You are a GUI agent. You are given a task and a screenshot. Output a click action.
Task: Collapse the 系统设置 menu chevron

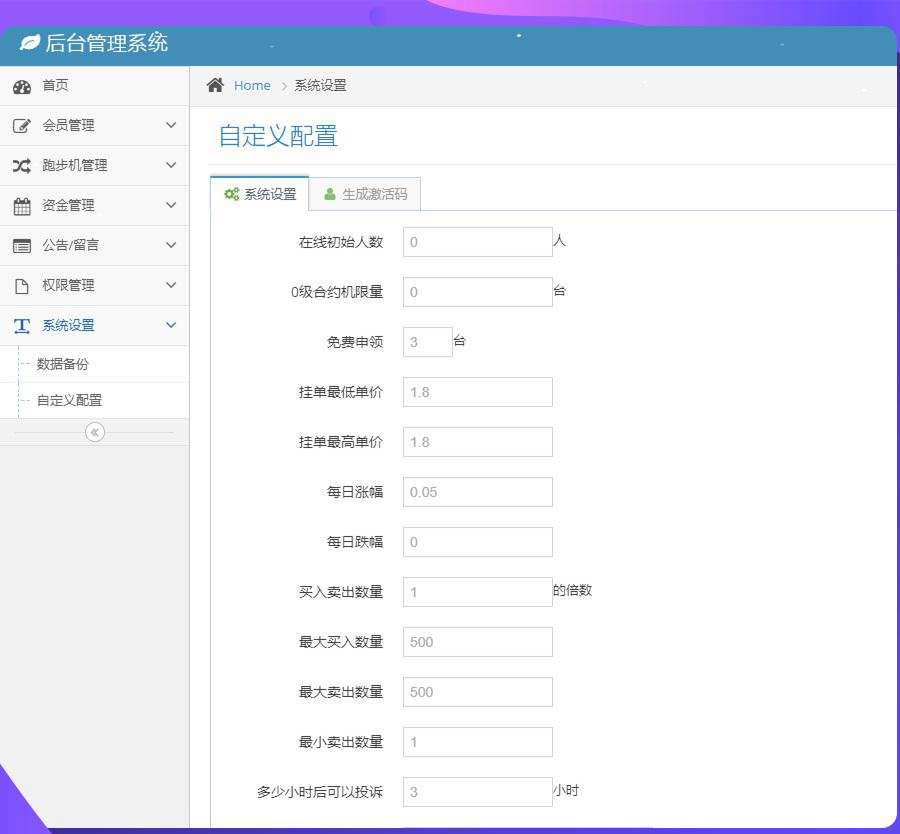pyautogui.click(x=171, y=325)
